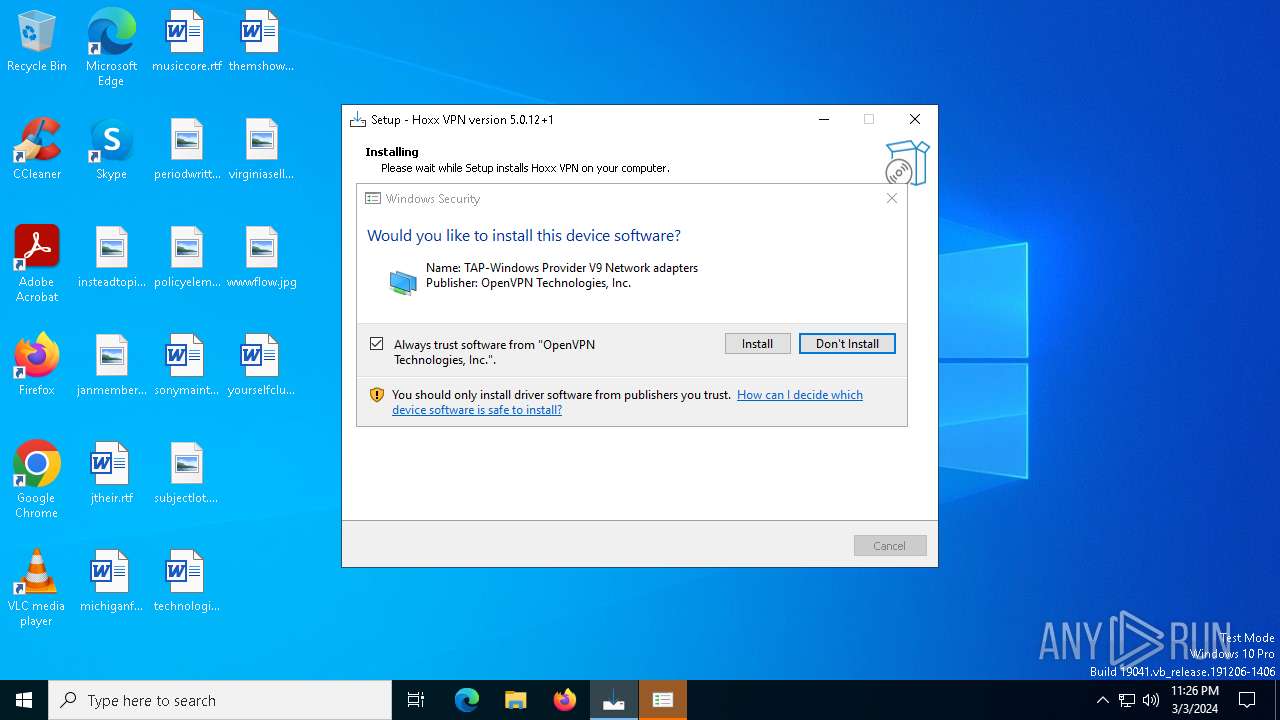Select the janmember... image file
Screen dimensions: 1280x720
coord(111,366)
